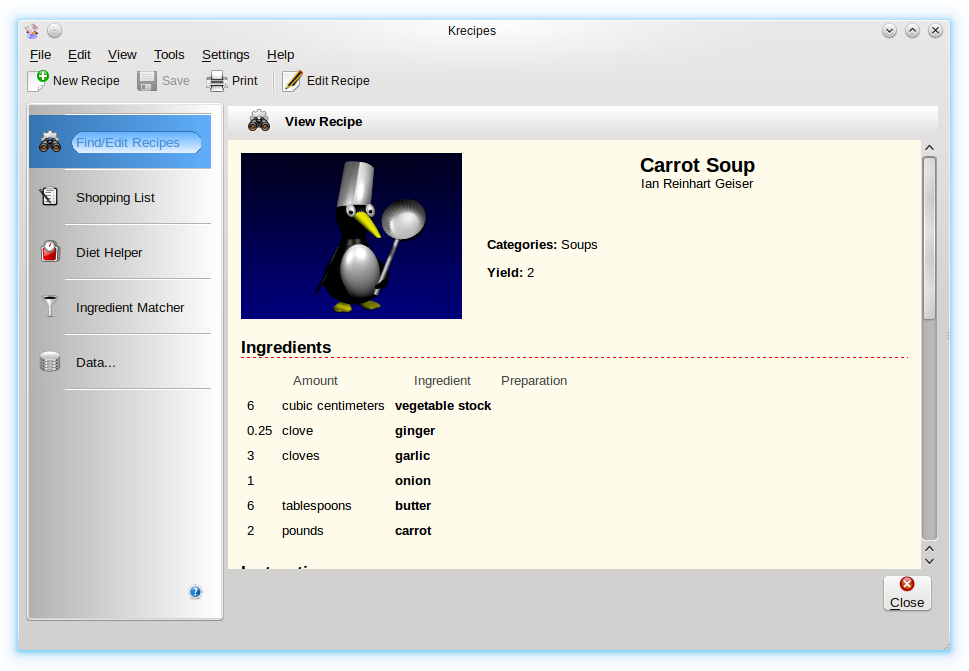Click the pounds unit text
Image resolution: width=969 pixels, height=671 pixels.
coord(302,531)
